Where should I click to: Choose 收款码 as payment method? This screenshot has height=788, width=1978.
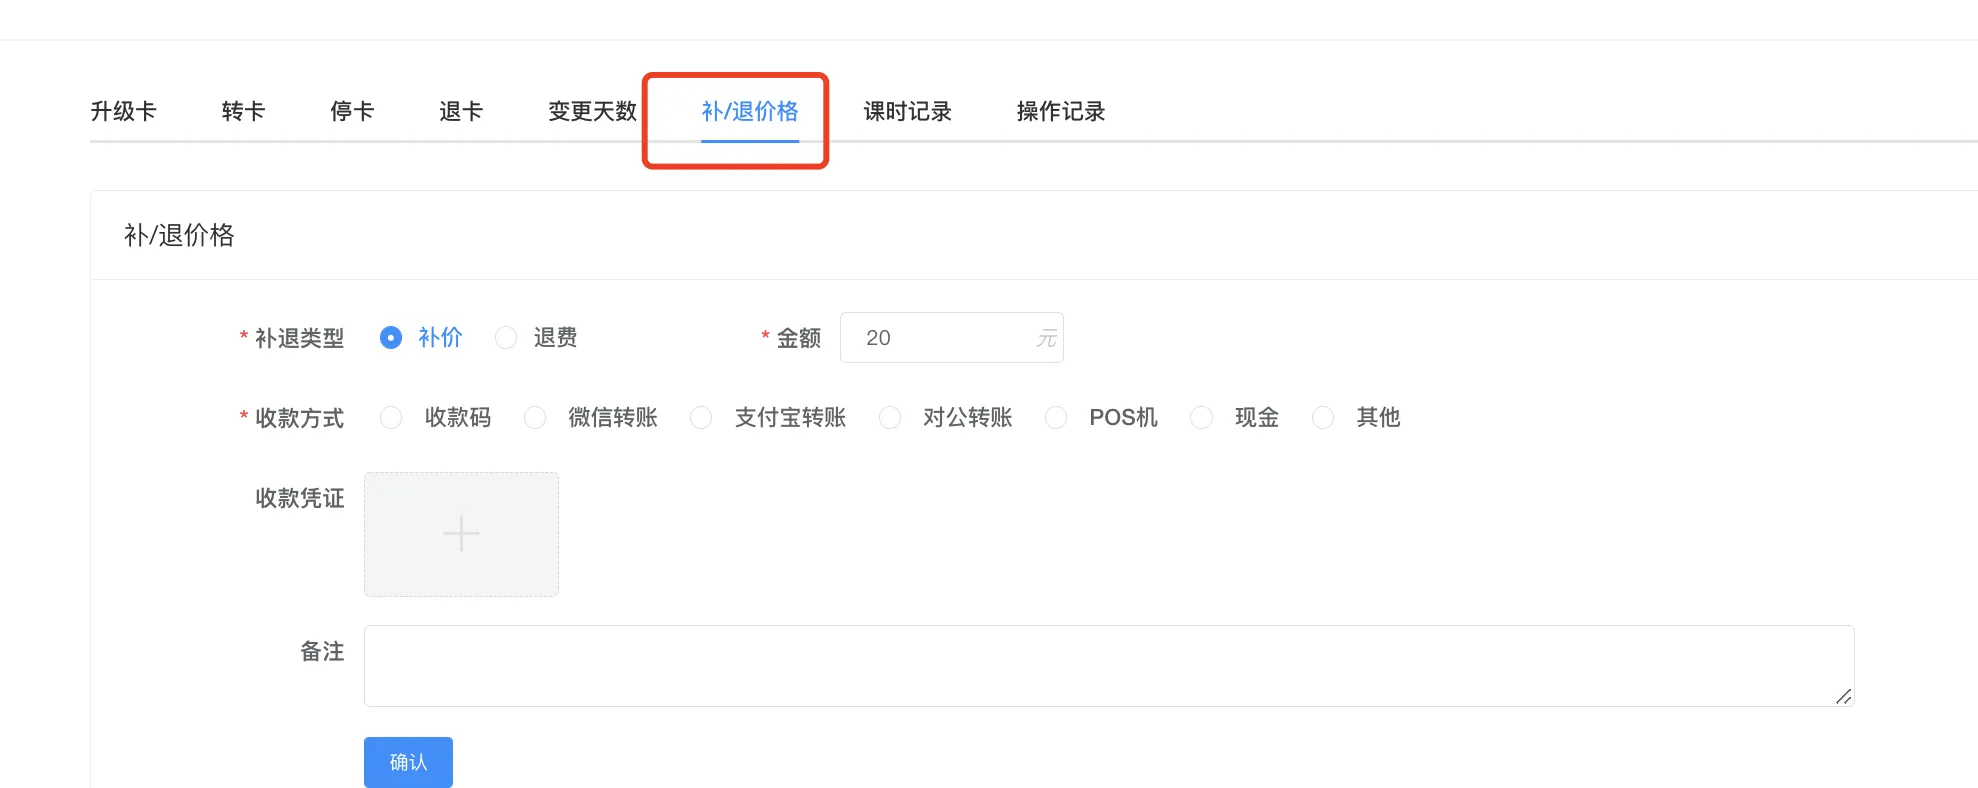tap(391, 418)
